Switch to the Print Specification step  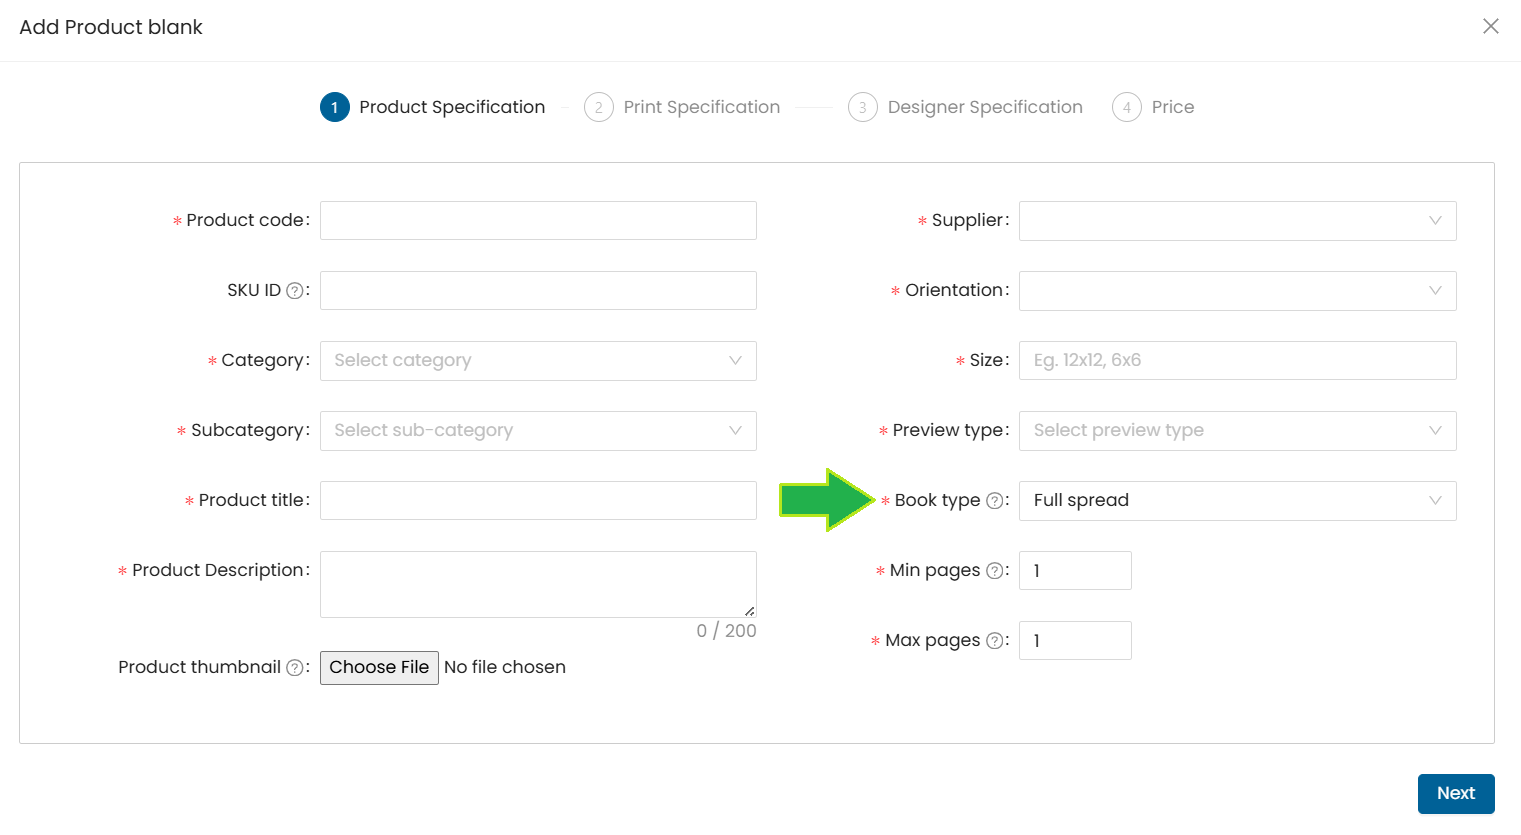tap(701, 107)
